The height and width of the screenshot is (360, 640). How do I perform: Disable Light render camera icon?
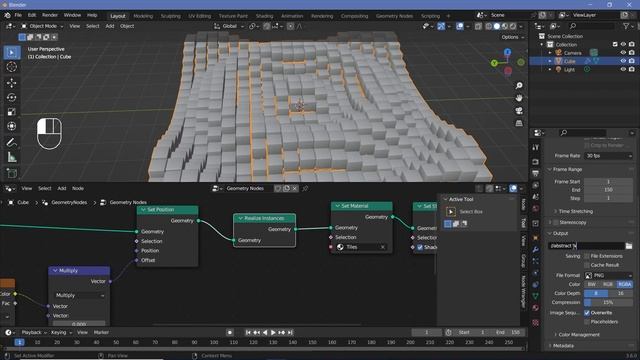pos(631,69)
